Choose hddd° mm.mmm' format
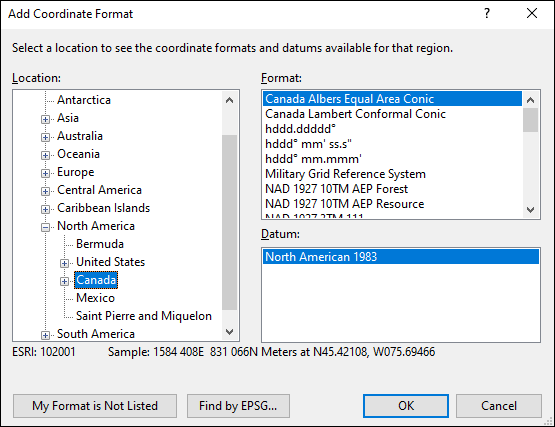Image resolution: width=555 pixels, height=427 pixels. (x=392, y=159)
